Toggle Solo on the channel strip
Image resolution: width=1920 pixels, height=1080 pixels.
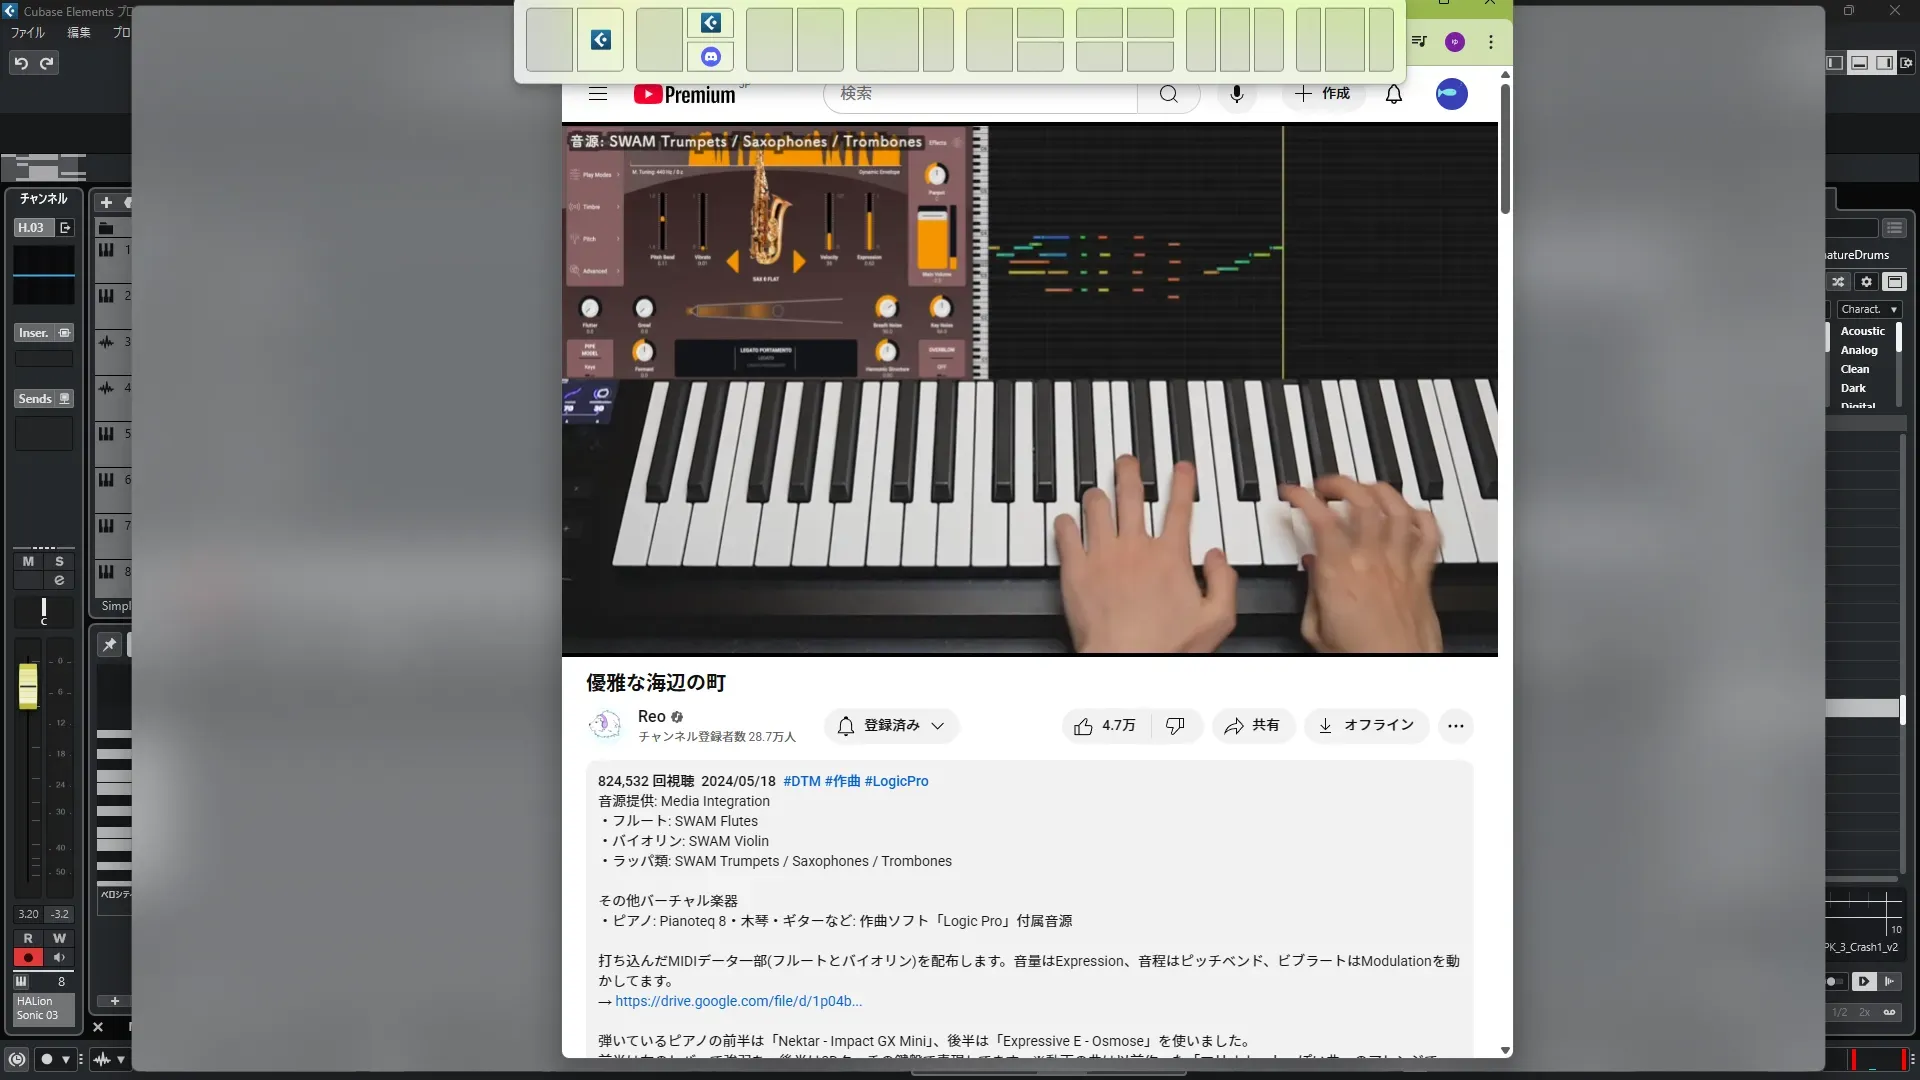pos(59,561)
